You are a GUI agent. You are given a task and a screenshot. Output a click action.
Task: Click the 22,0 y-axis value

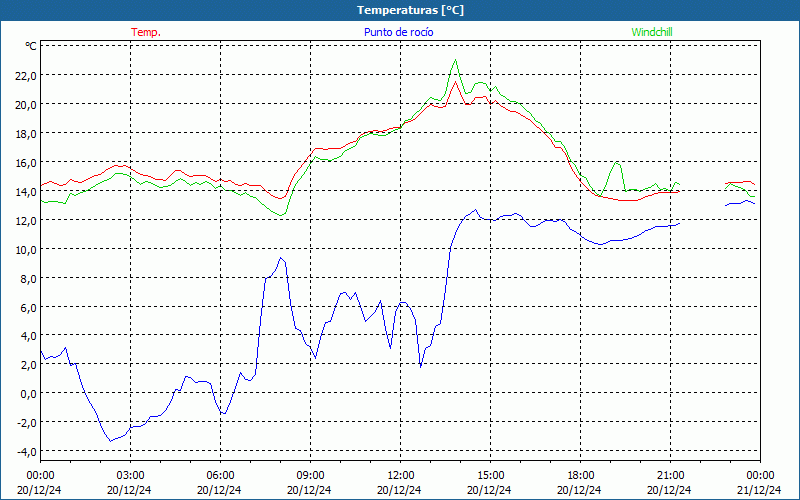pyautogui.click(x=26, y=76)
